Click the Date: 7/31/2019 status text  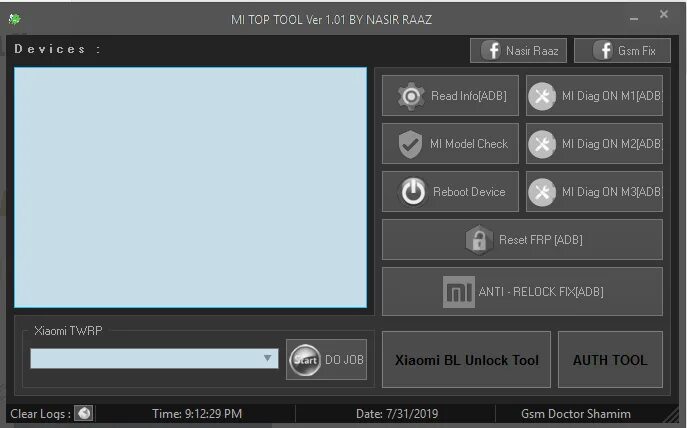pos(397,414)
